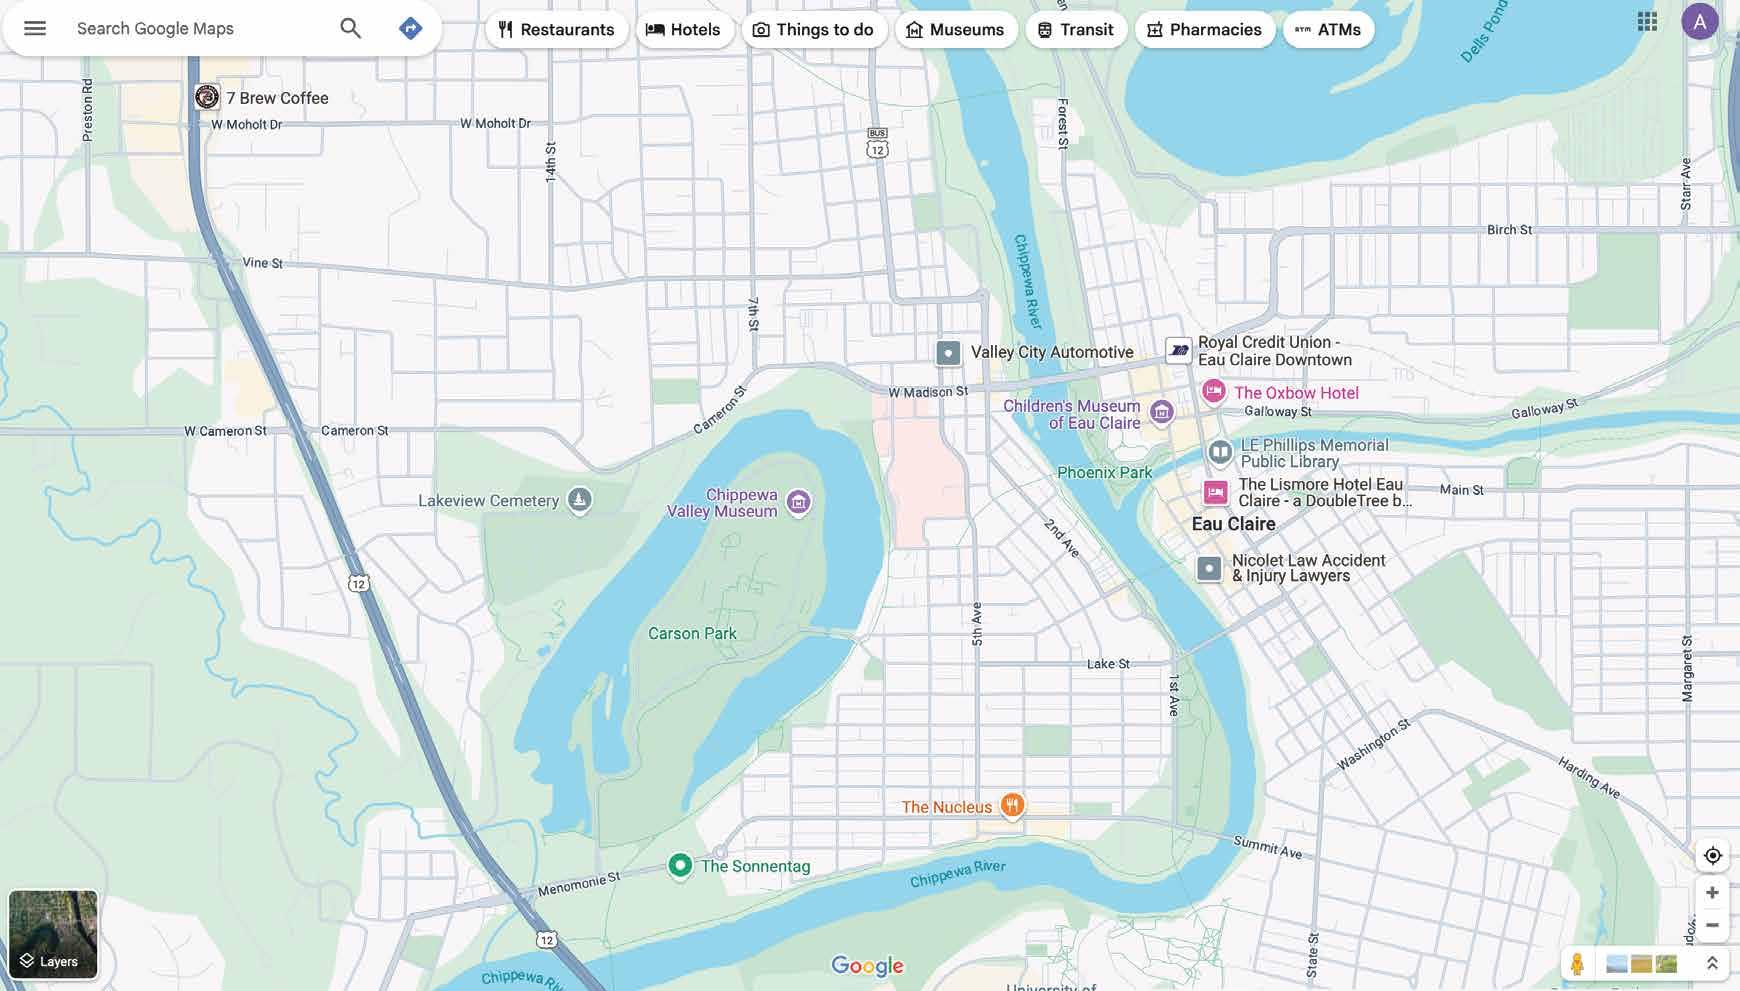Screen dimensions: 1740x991
Task: Open The Nucleus restaurant pin
Action: pos(1012,805)
